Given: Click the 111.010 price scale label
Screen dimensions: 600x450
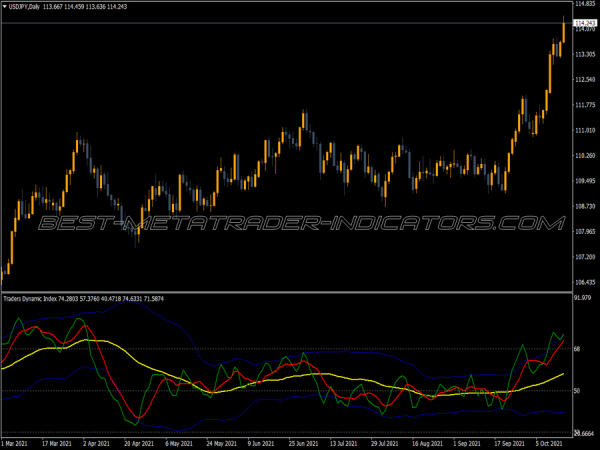Looking at the screenshot, I should (x=585, y=131).
